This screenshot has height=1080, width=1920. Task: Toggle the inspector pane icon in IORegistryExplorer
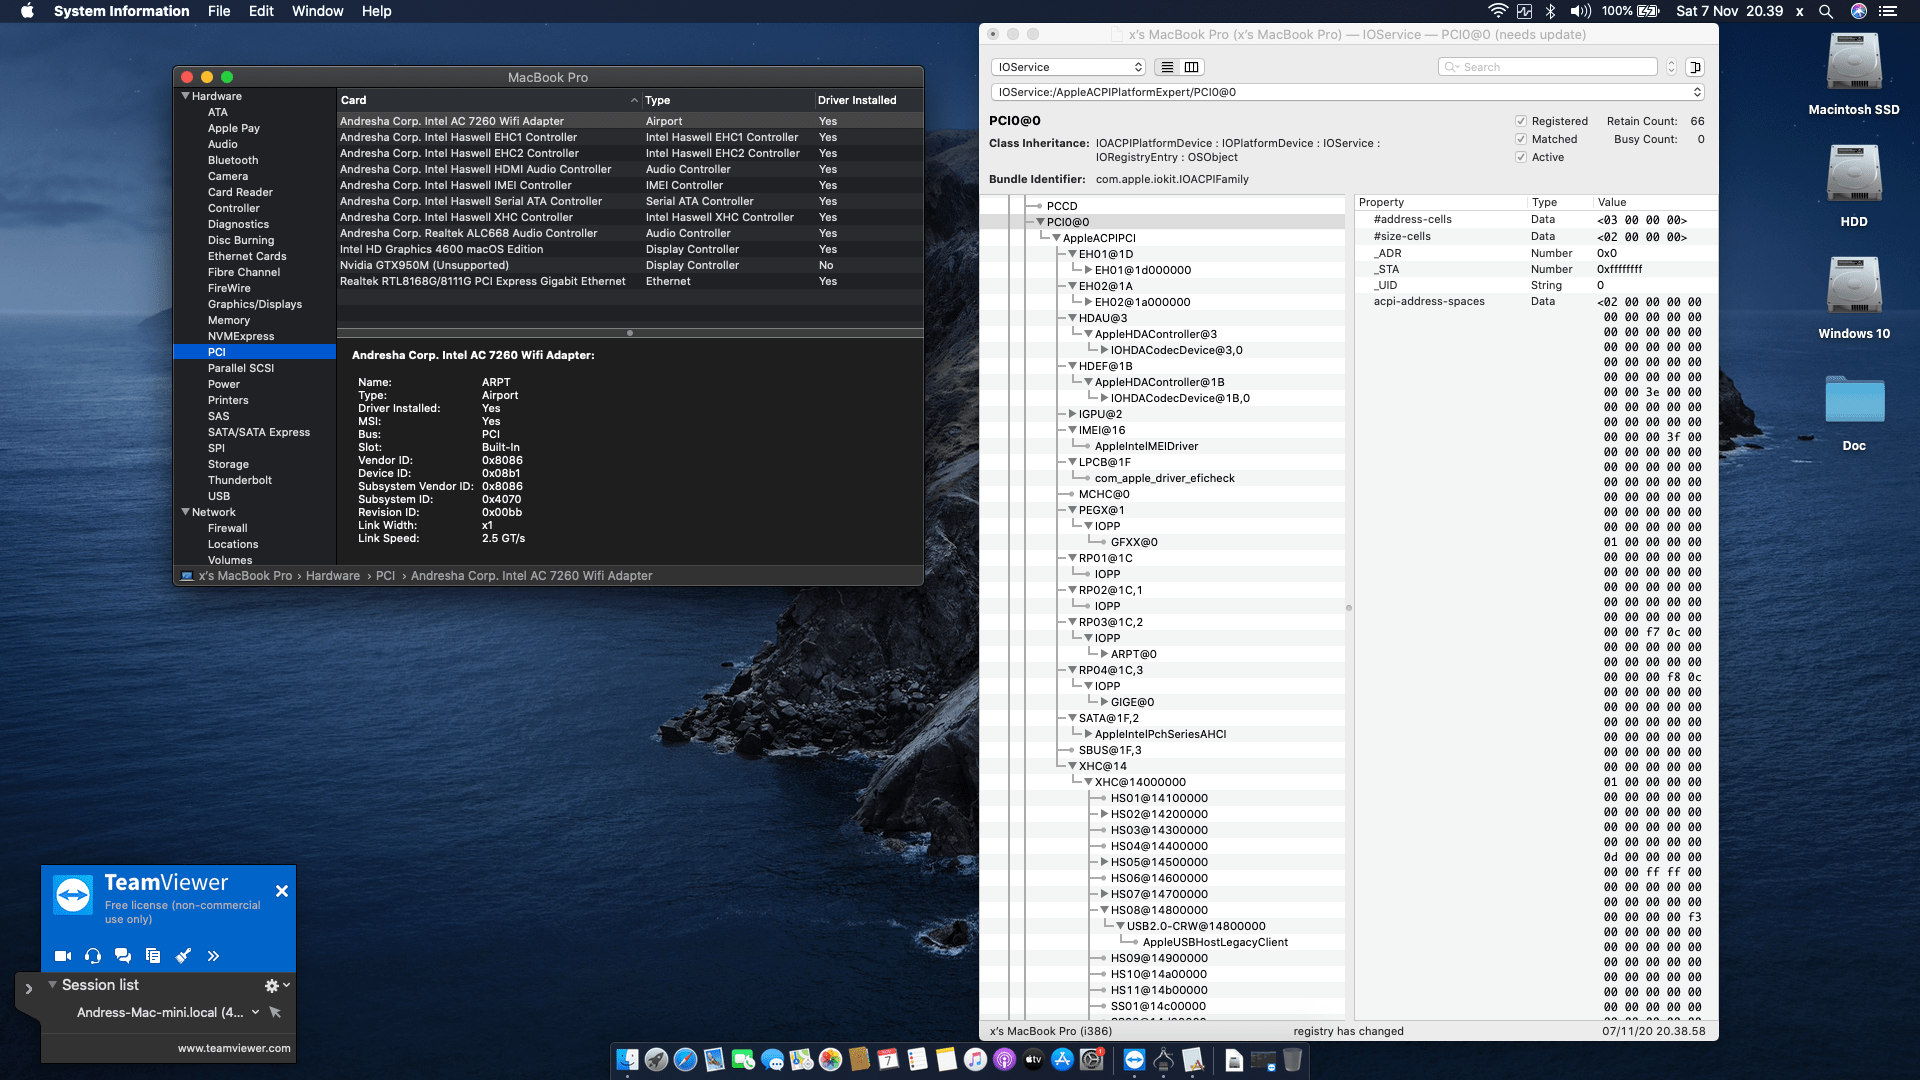tap(1697, 66)
